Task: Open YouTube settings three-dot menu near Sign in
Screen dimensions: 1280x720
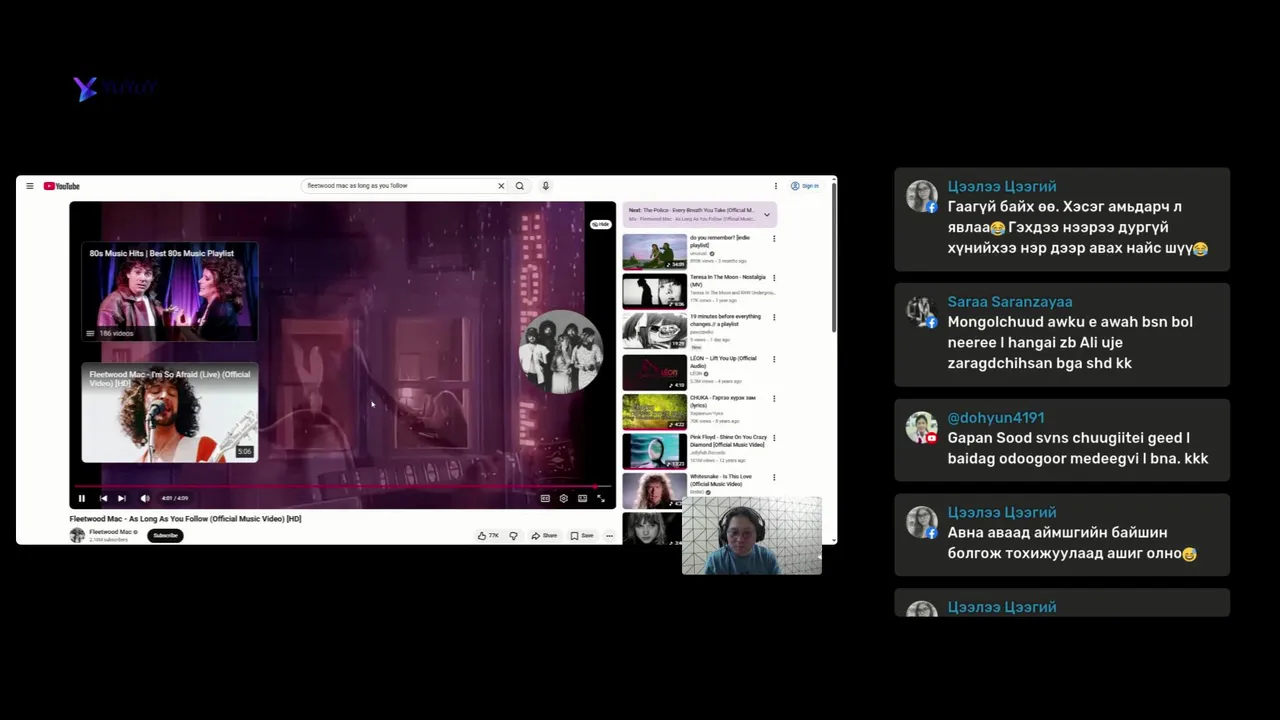Action: coord(775,186)
